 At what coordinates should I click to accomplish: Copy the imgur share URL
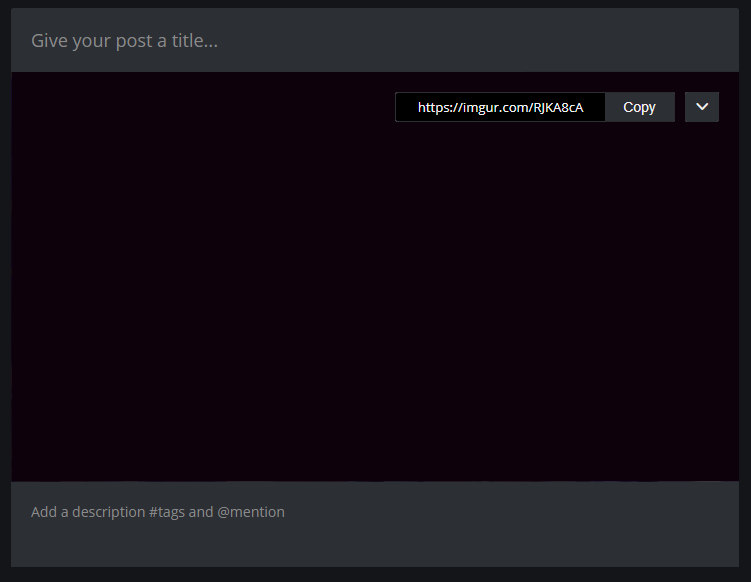tap(639, 107)
